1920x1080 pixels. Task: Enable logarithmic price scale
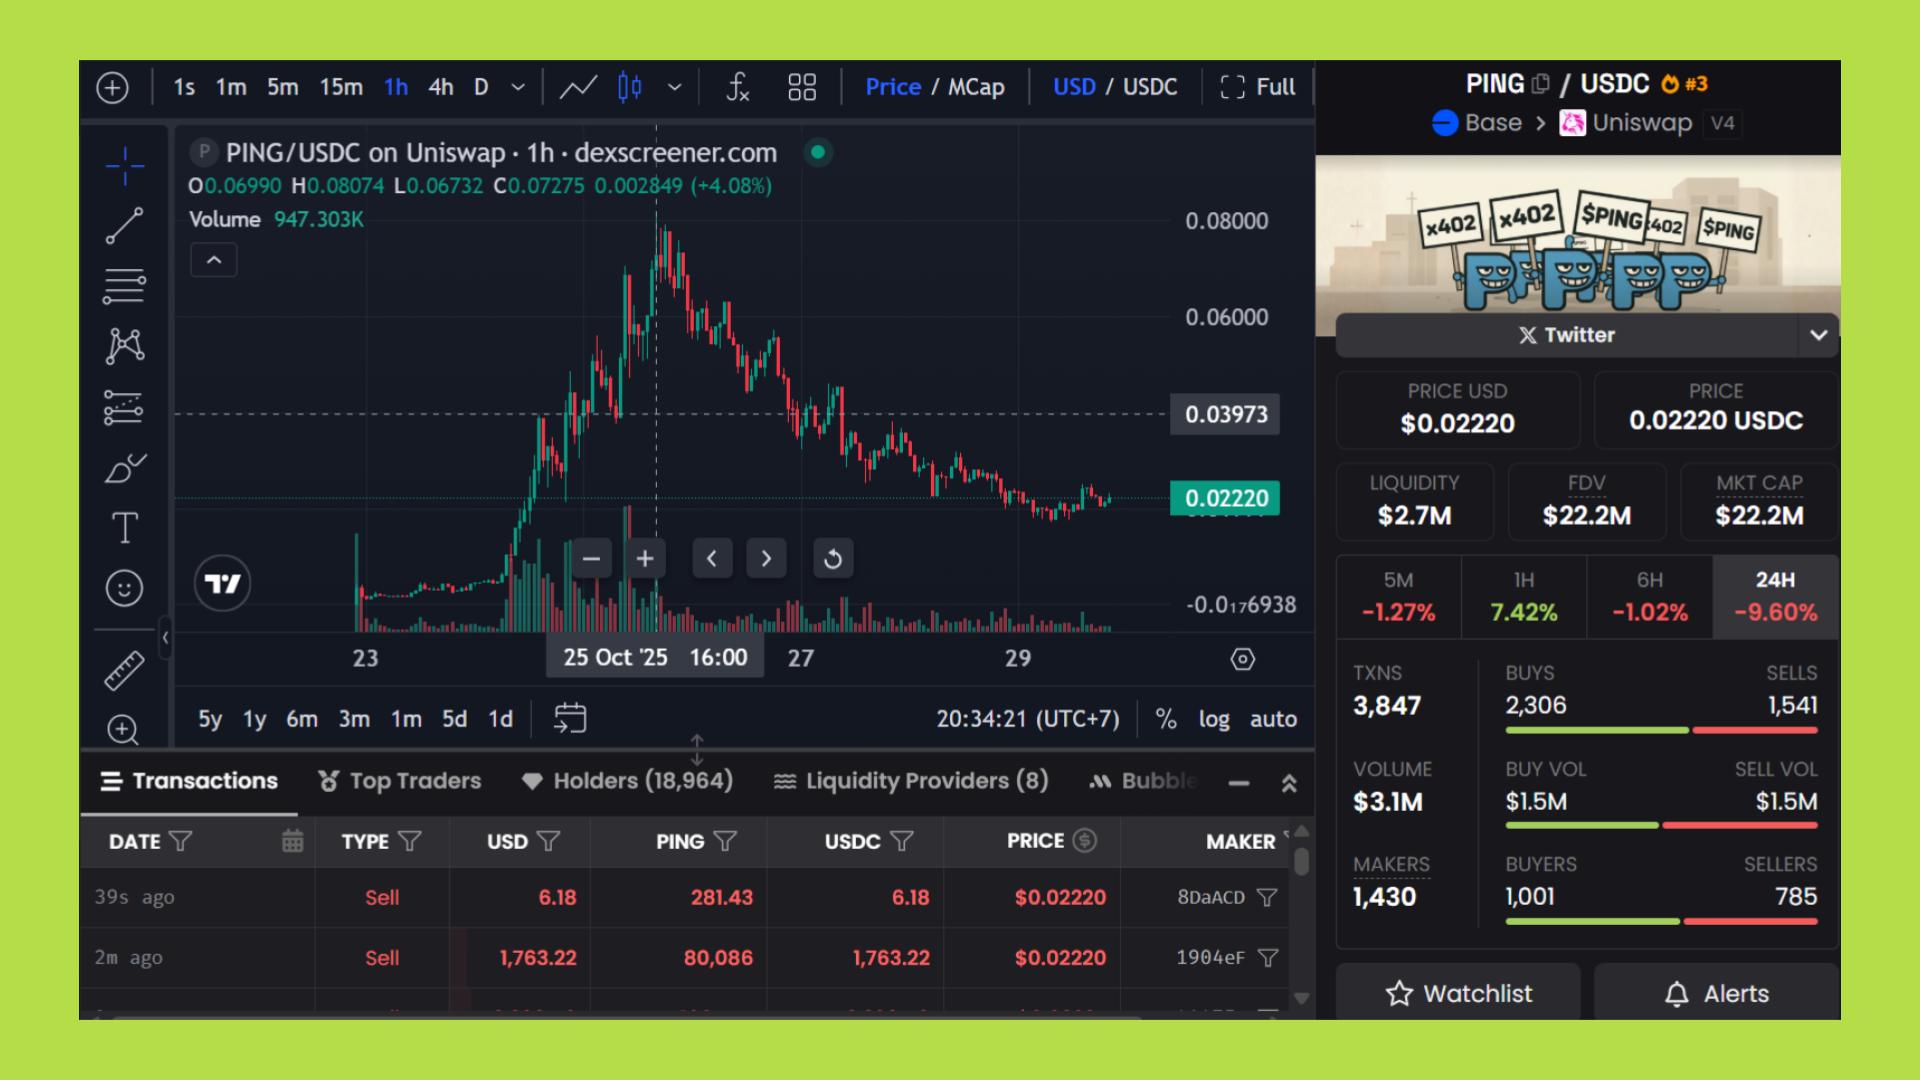click(x=1213, y=718)
